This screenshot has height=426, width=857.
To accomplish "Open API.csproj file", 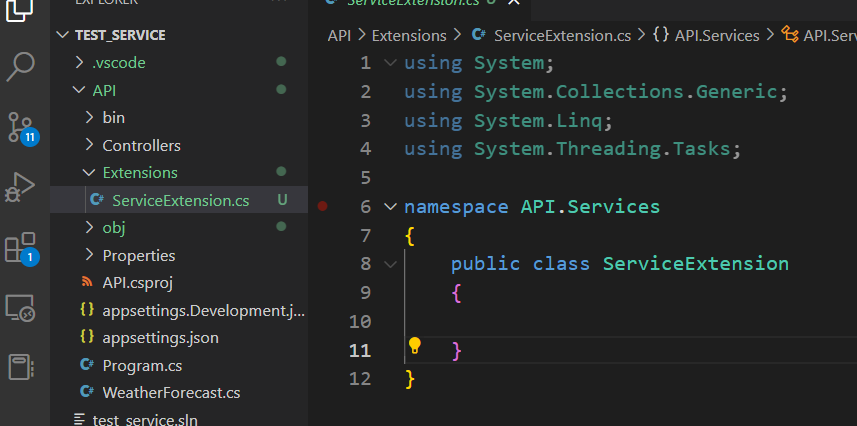I will [x=138, y=283].
